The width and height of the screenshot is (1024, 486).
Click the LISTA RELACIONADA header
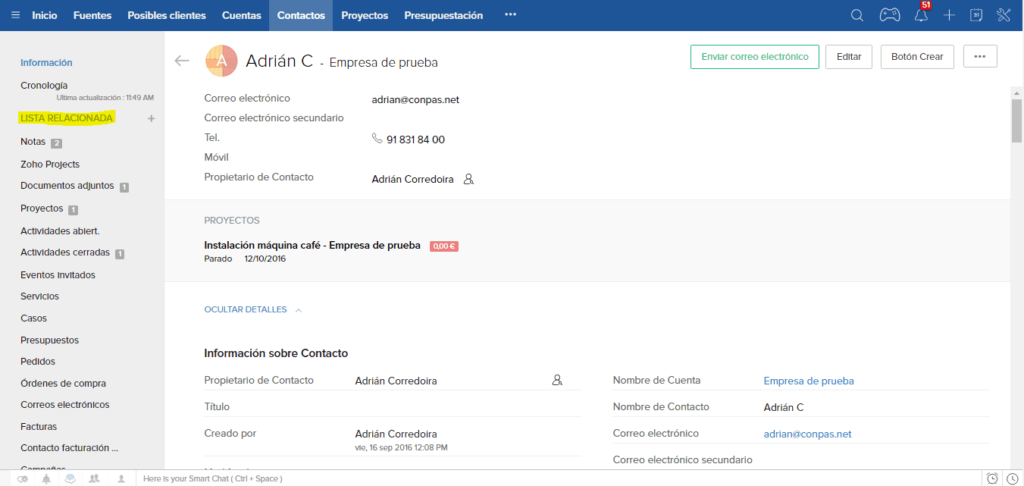coord(67,118)
